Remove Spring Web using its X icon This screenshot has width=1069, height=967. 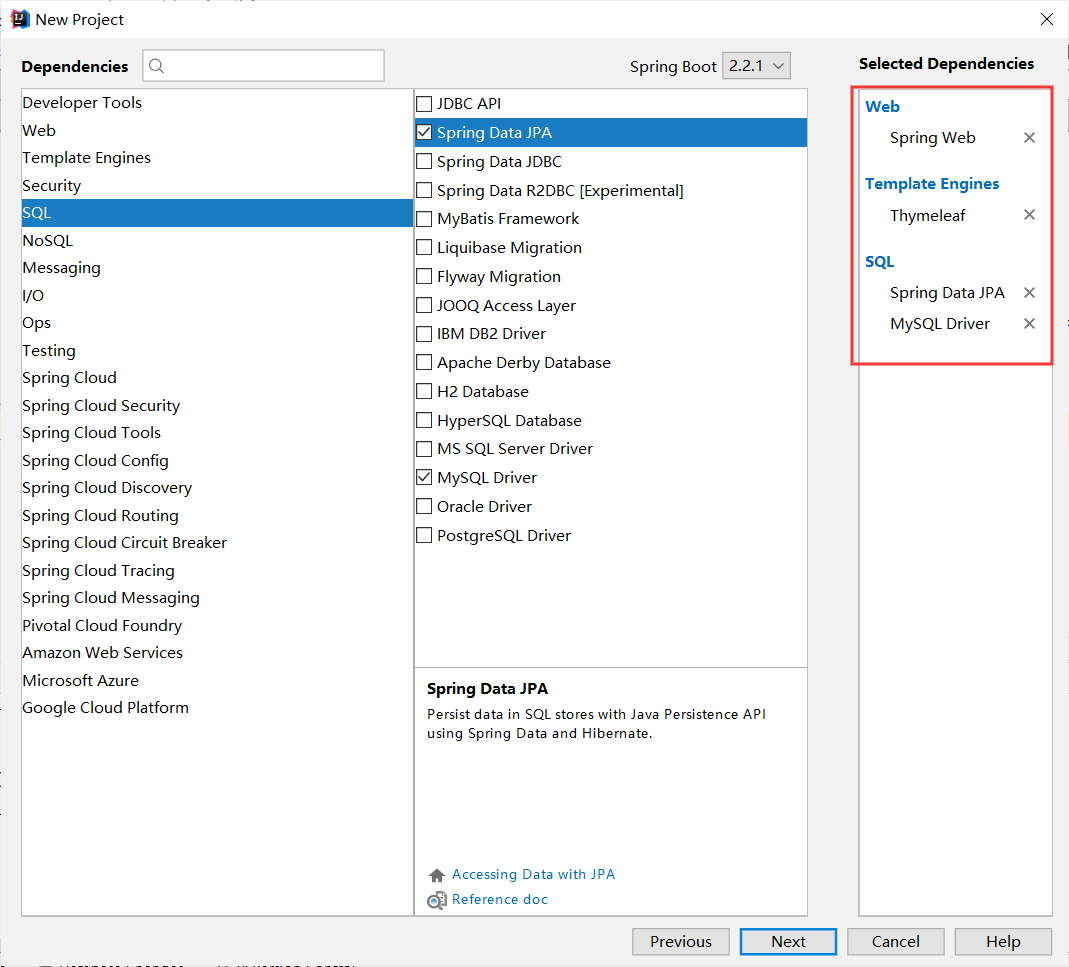pos(1029,137)
